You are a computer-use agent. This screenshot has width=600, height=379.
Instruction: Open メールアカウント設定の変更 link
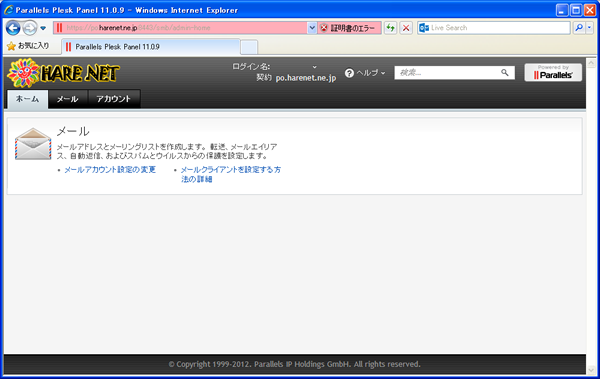(x=110, y=170)
